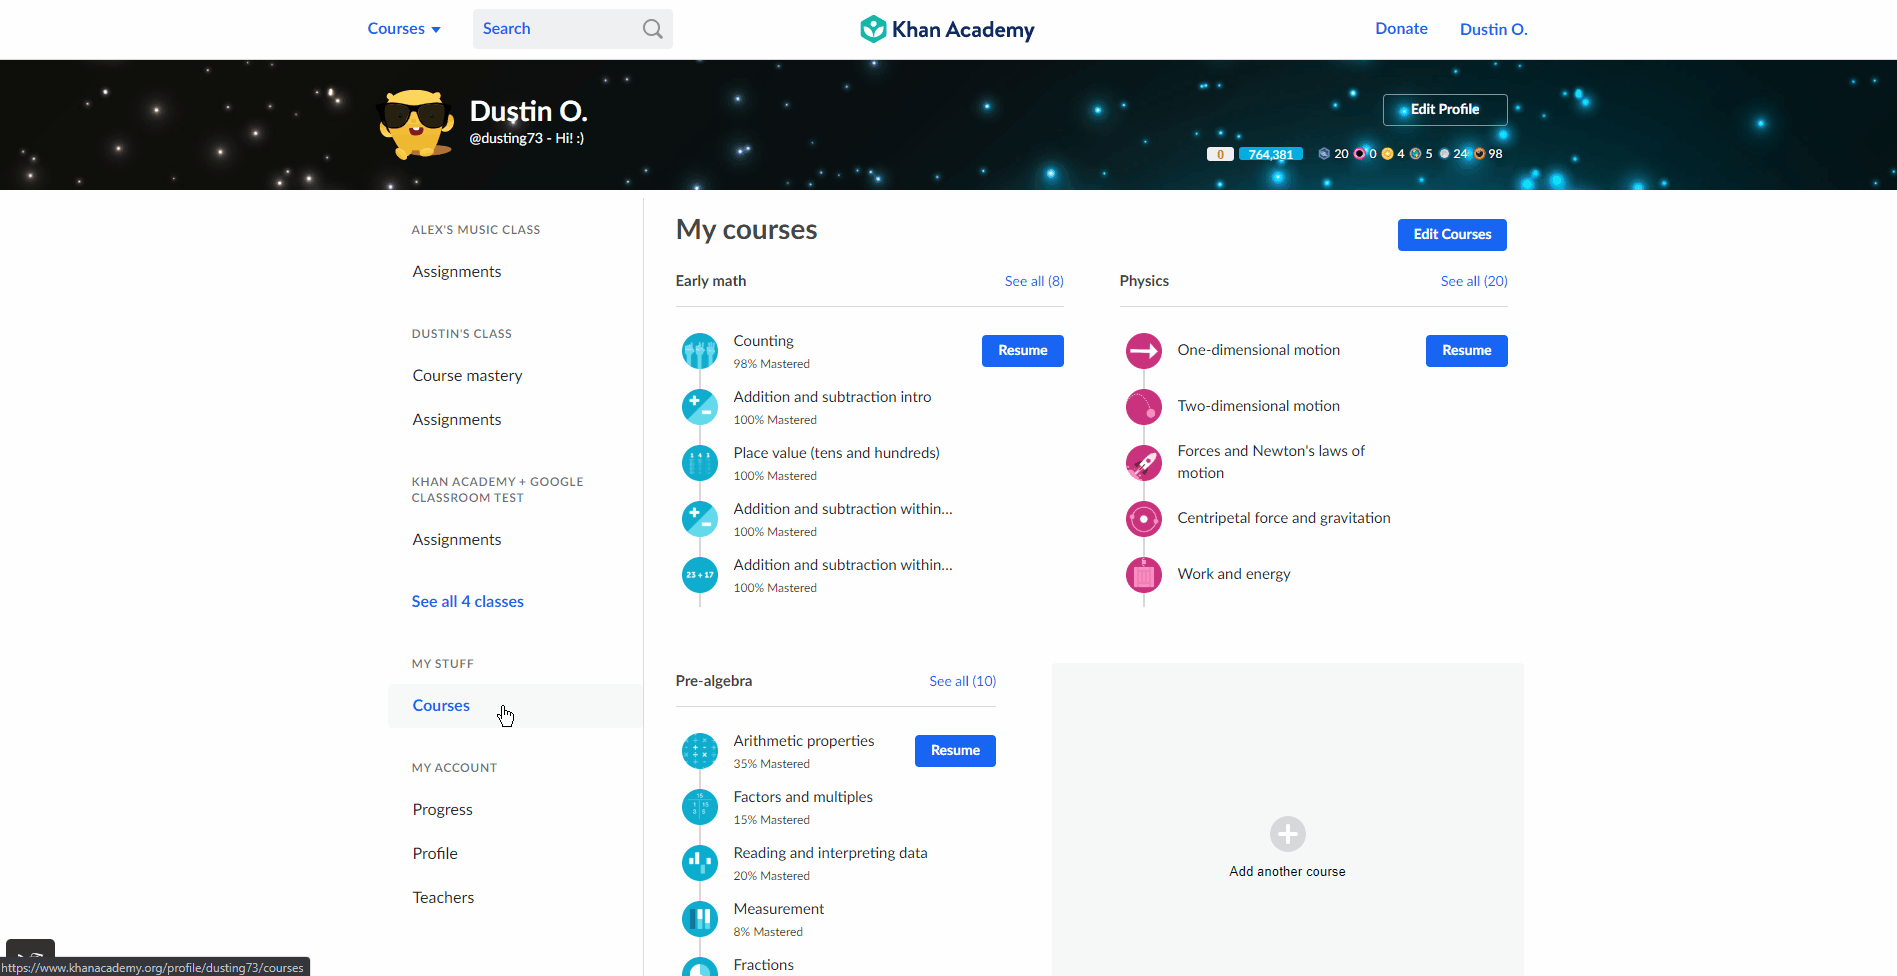Click Add another course card
The image size is (1897, 976).
click(1288, 819)
